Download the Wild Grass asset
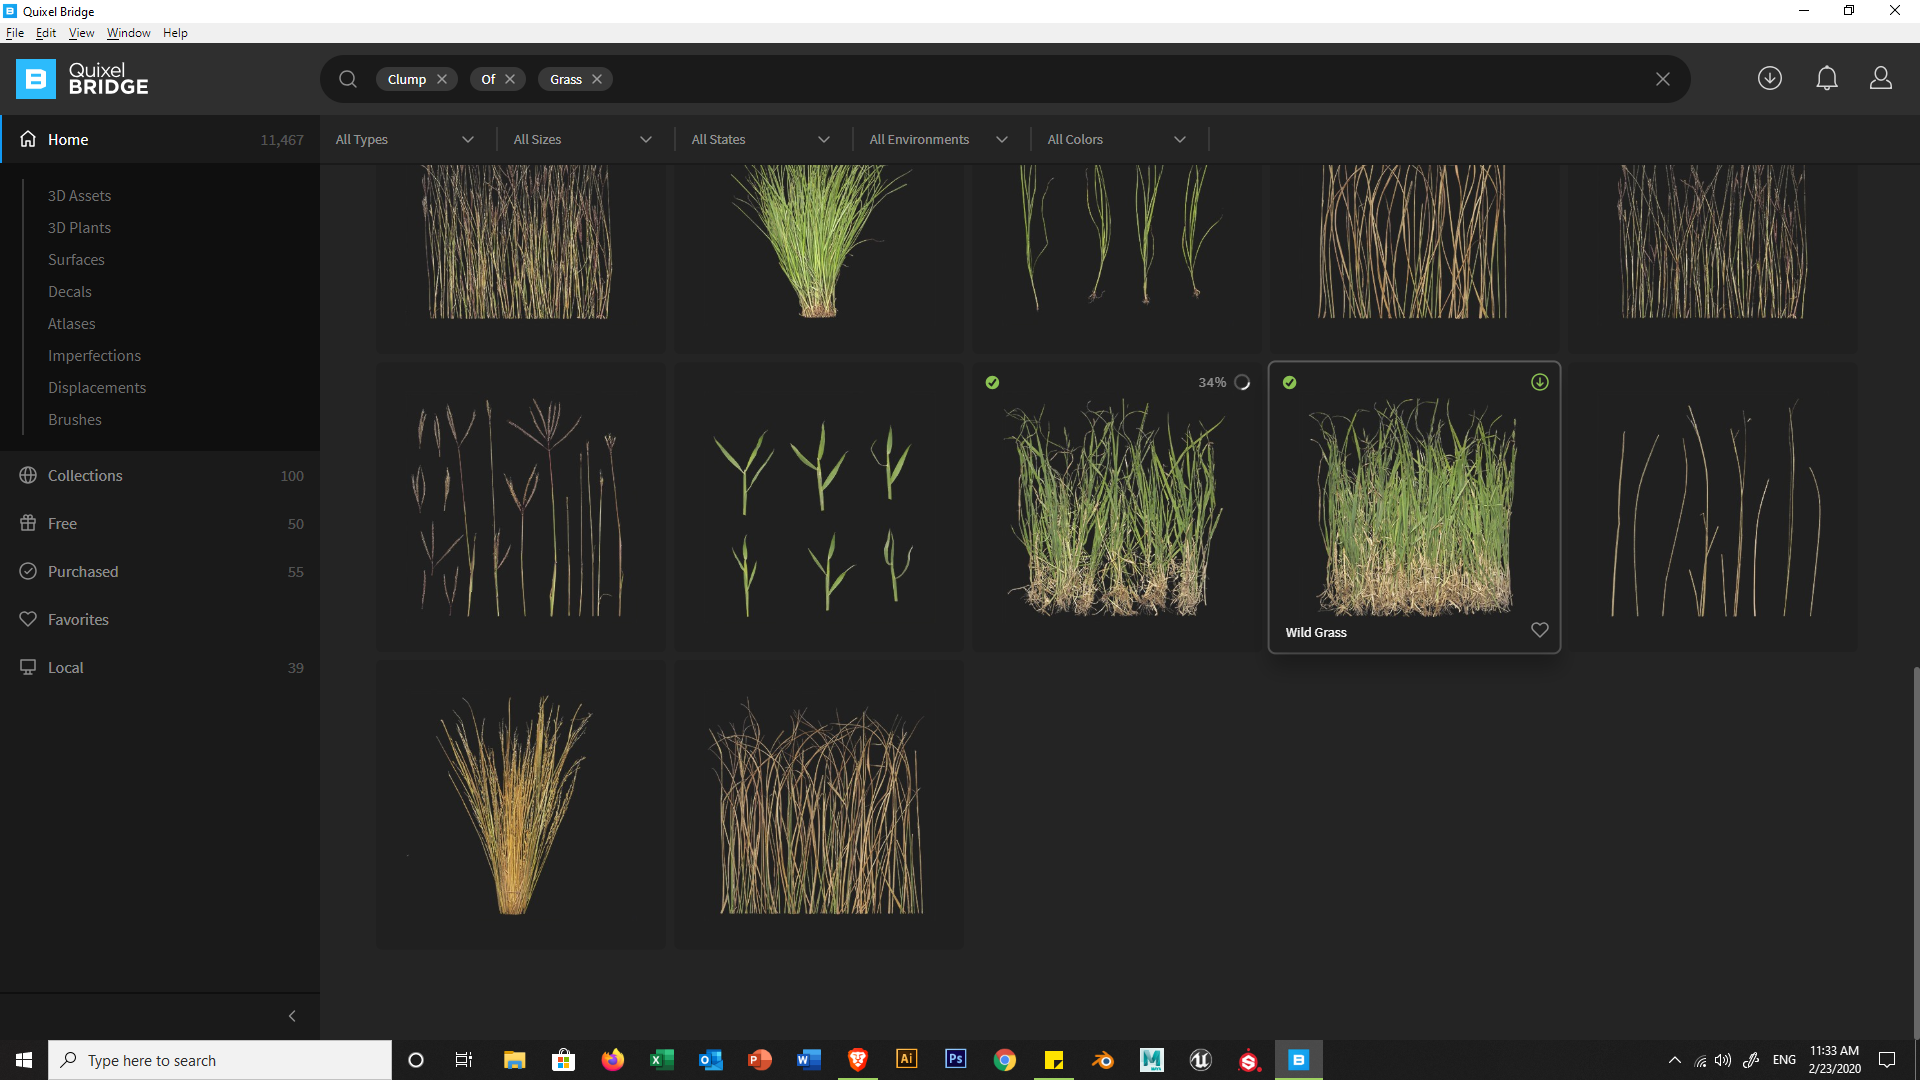 click(x=1539, y=382)
